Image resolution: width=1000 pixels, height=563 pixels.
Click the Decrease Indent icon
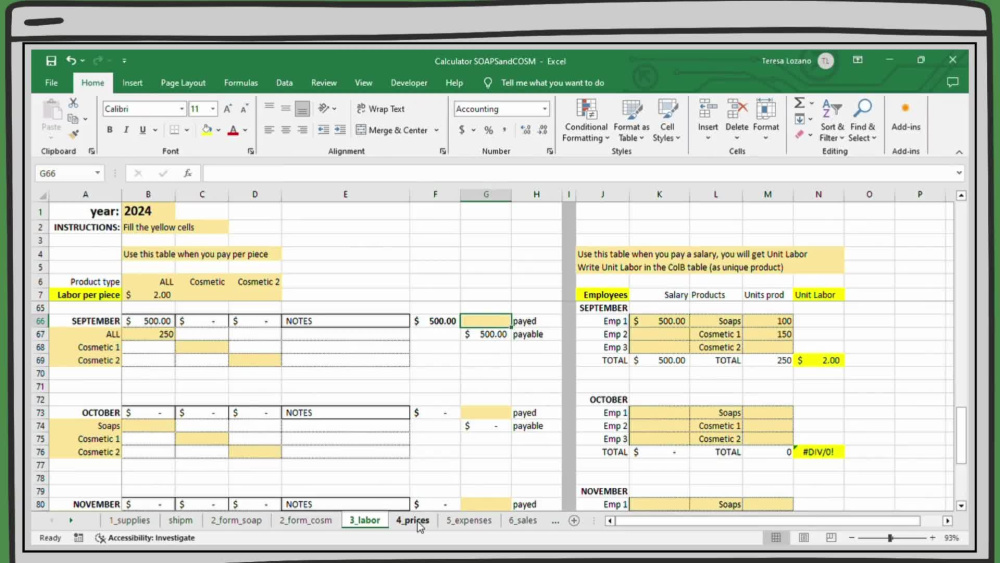point(323,130)
